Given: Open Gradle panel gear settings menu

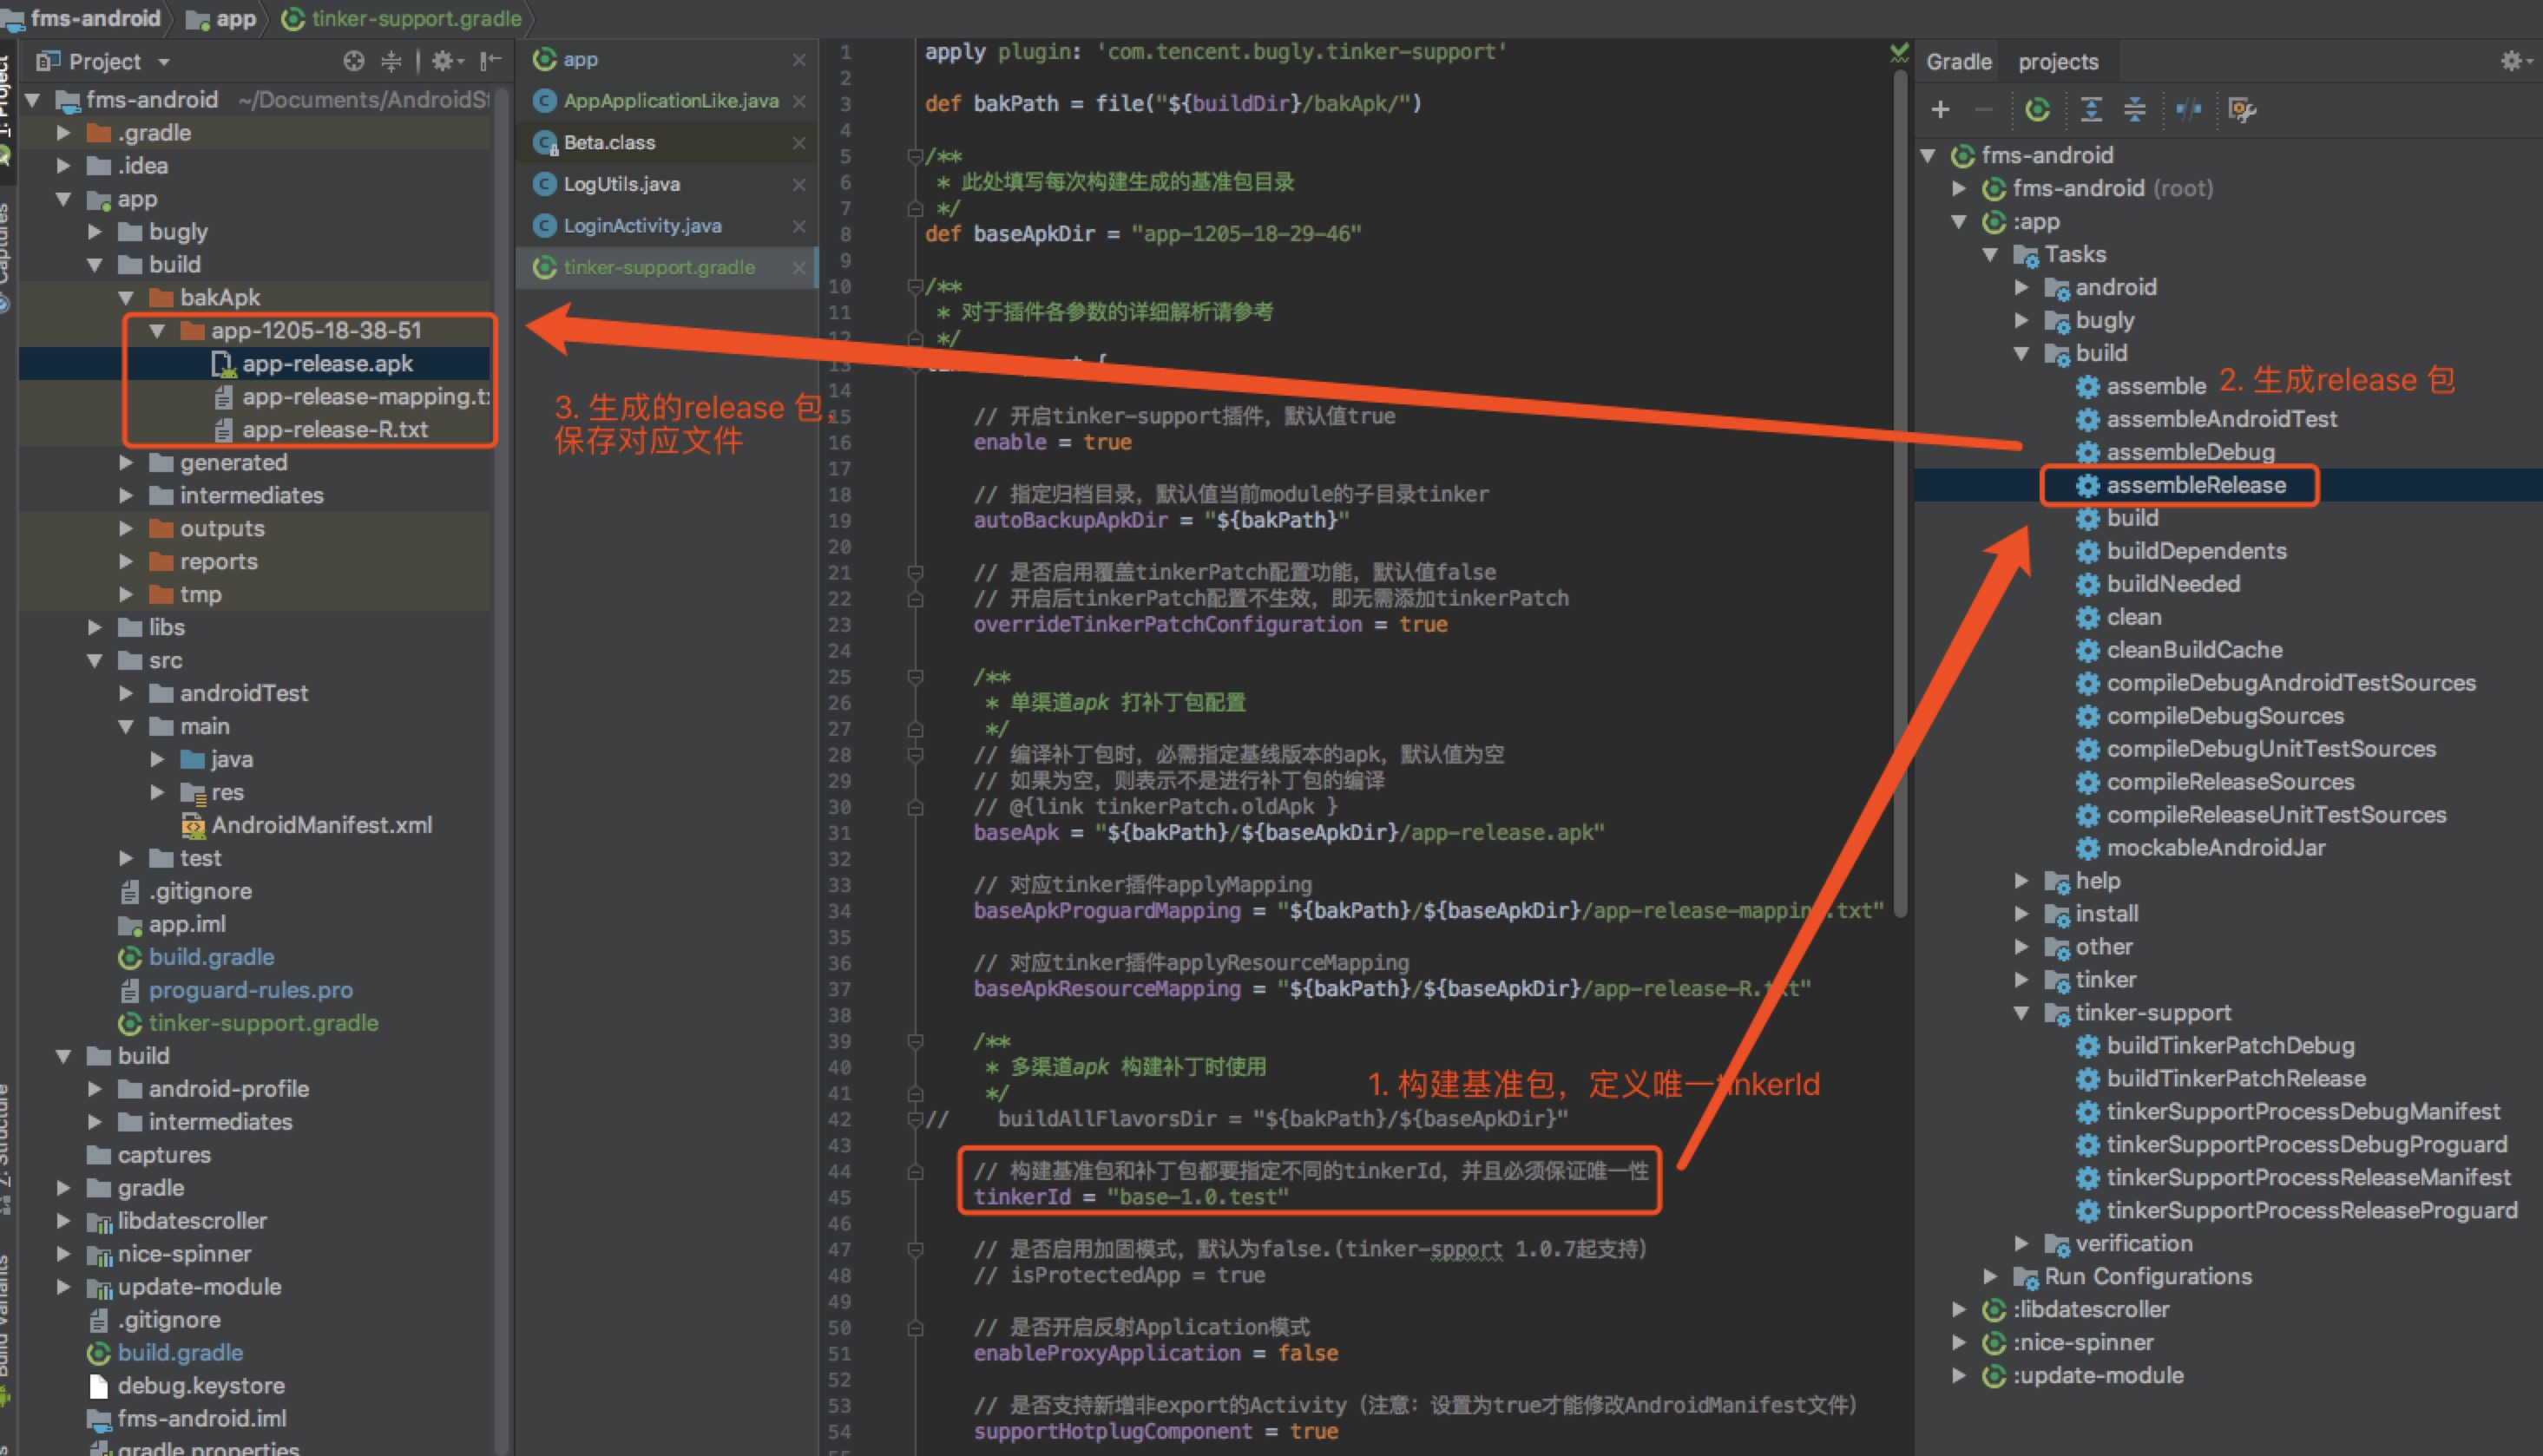Looking at the screenshot, I should tap(2511, 61).
